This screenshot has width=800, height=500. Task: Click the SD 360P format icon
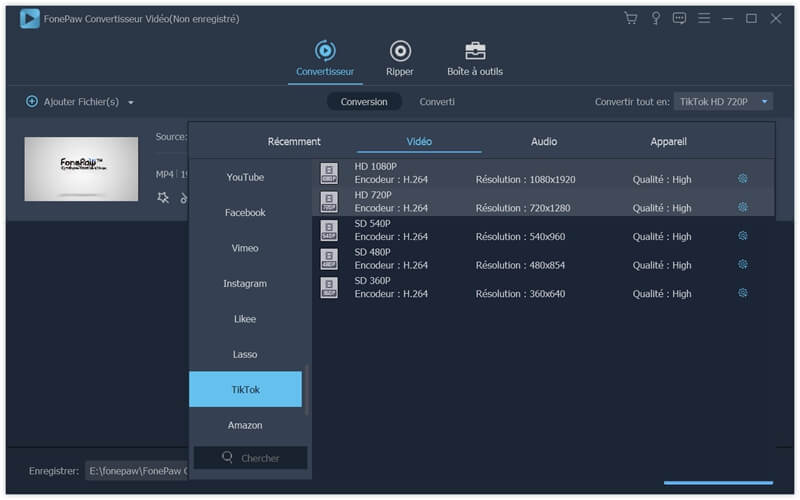pos(329,287)
